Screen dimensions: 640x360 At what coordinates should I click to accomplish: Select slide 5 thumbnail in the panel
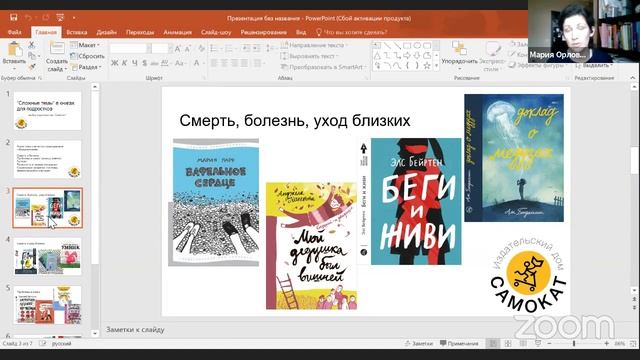(x=47, y=305)
